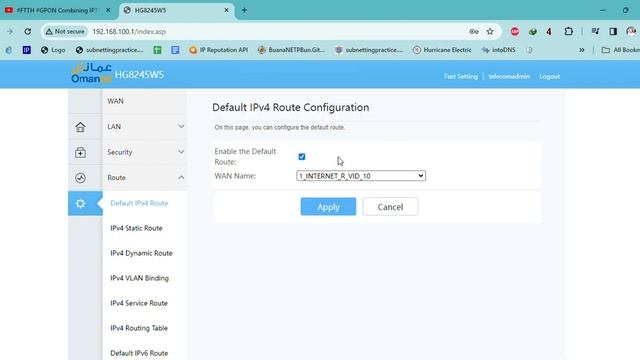The width and height of the screenshot is (640, 360).
Task: Expand the LAN menu section
Action: tap(145, 127)
